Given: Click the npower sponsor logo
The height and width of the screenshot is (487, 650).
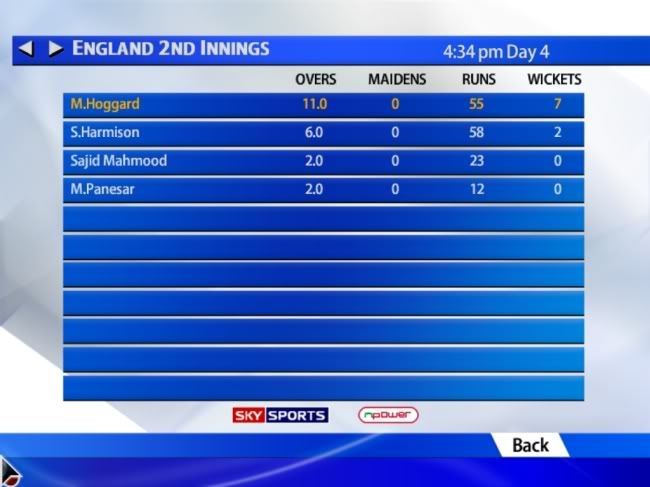Looking at the screenshot, I should click(x=388, y=415).
